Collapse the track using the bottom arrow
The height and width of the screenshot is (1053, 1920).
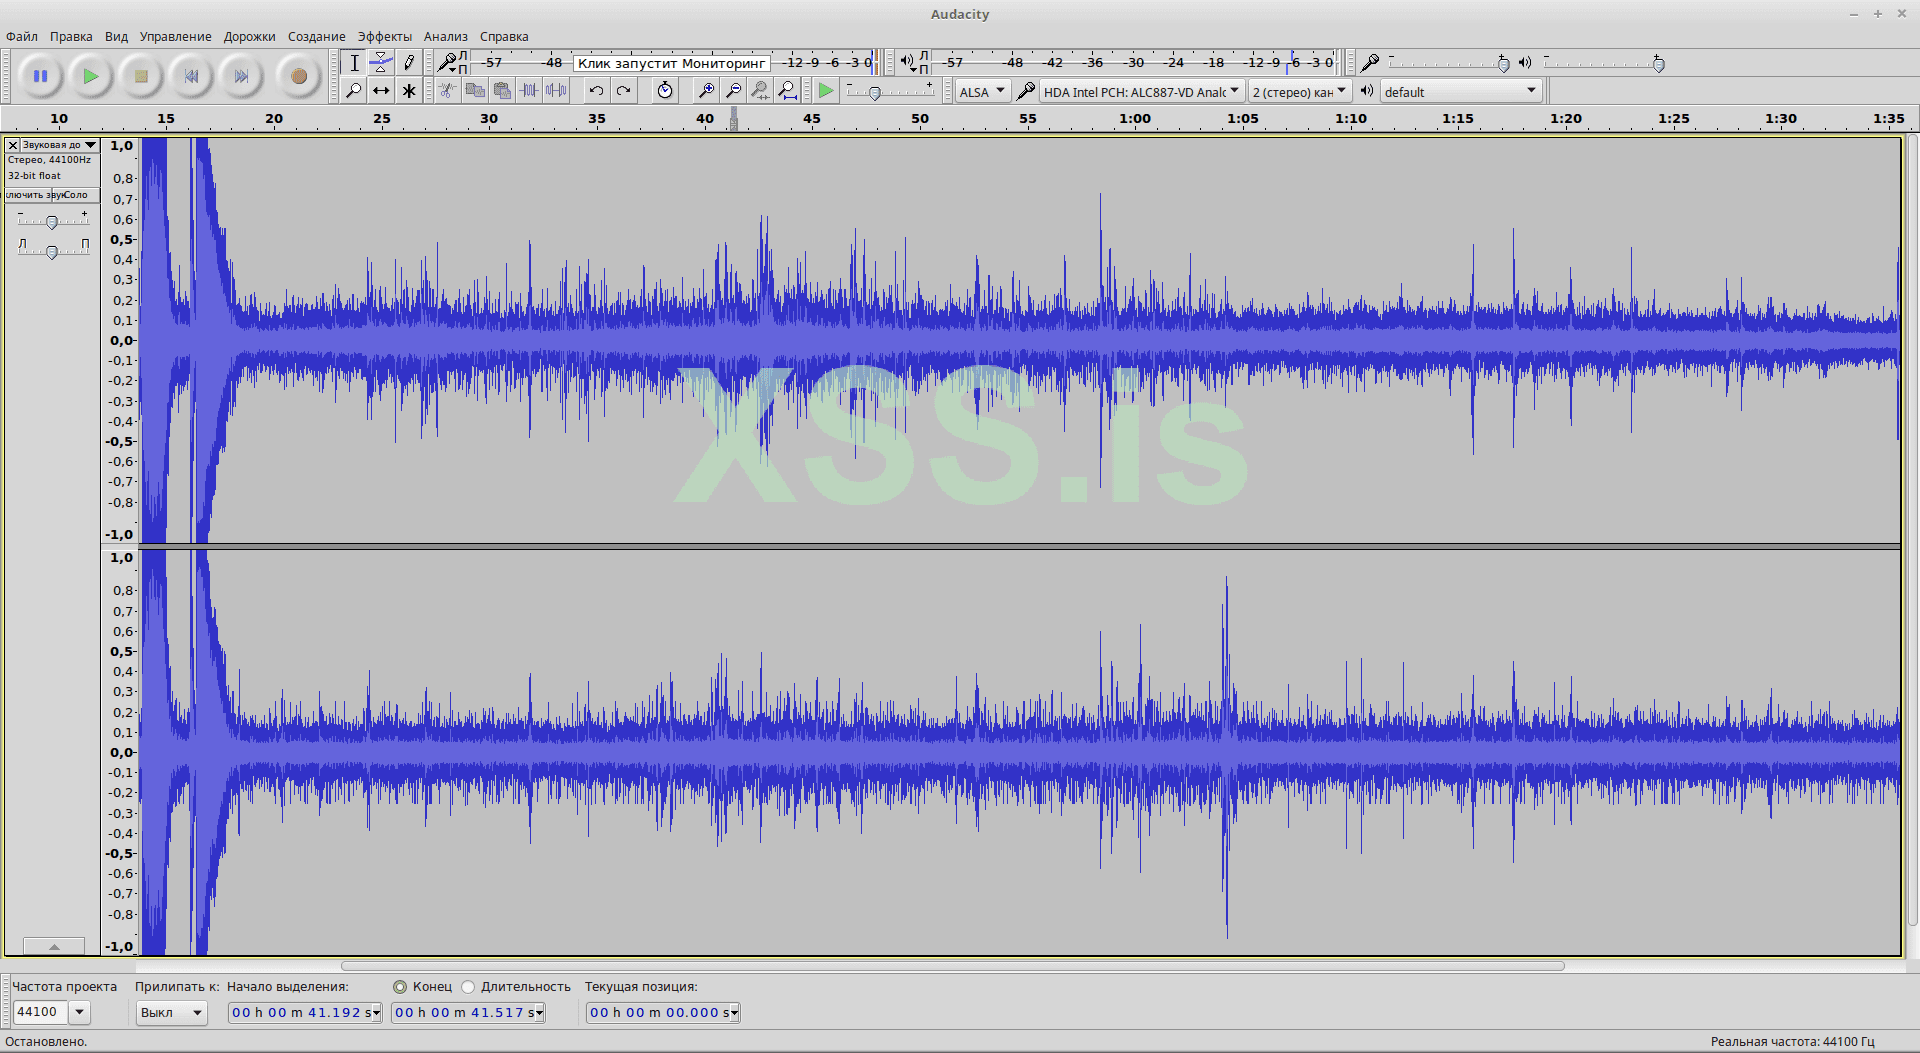(54, 946)
